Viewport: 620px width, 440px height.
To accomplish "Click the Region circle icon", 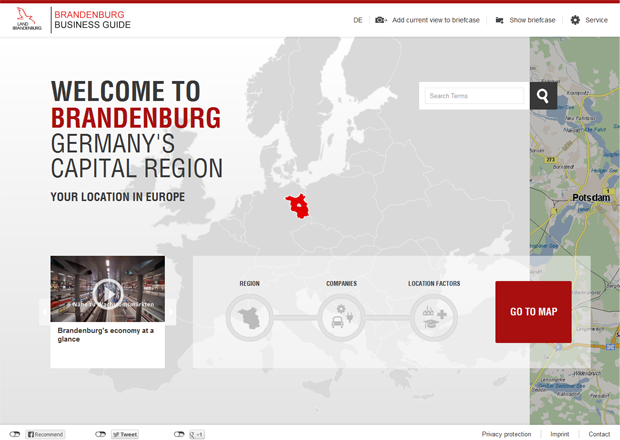I will pyautogui.click(x=249, y=317).
